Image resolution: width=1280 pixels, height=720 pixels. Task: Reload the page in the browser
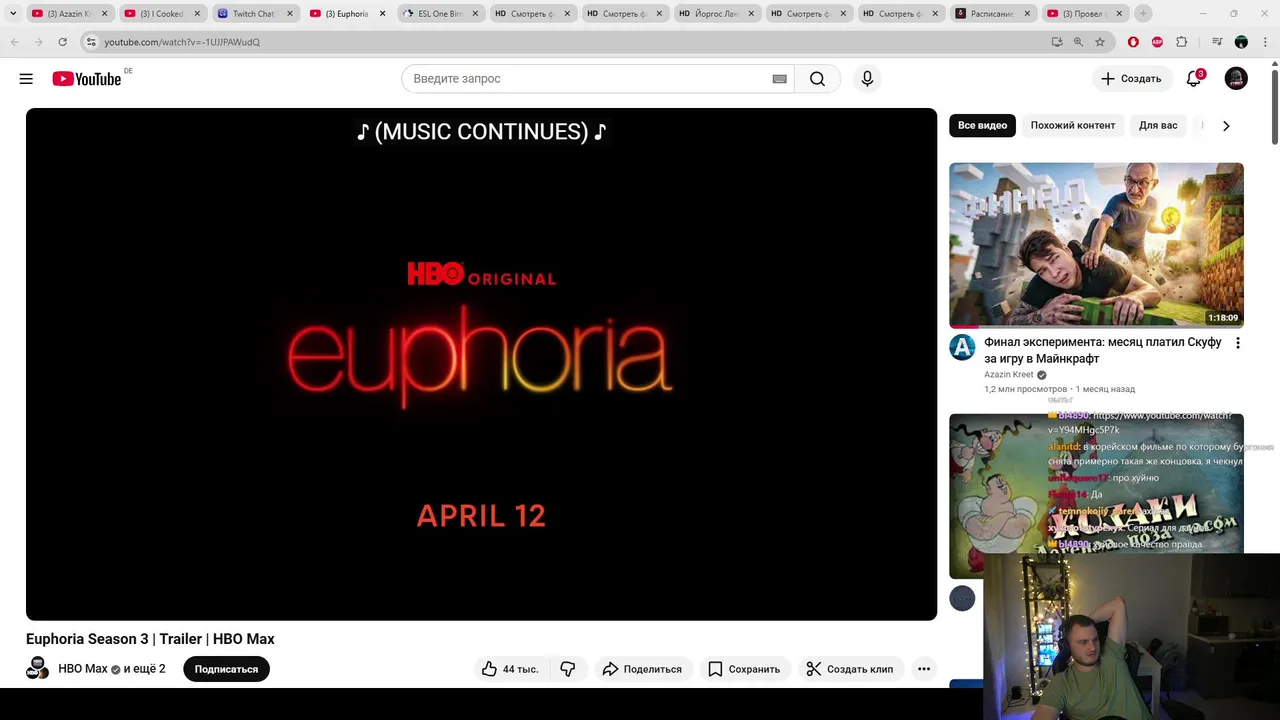[x=62, y=42]
